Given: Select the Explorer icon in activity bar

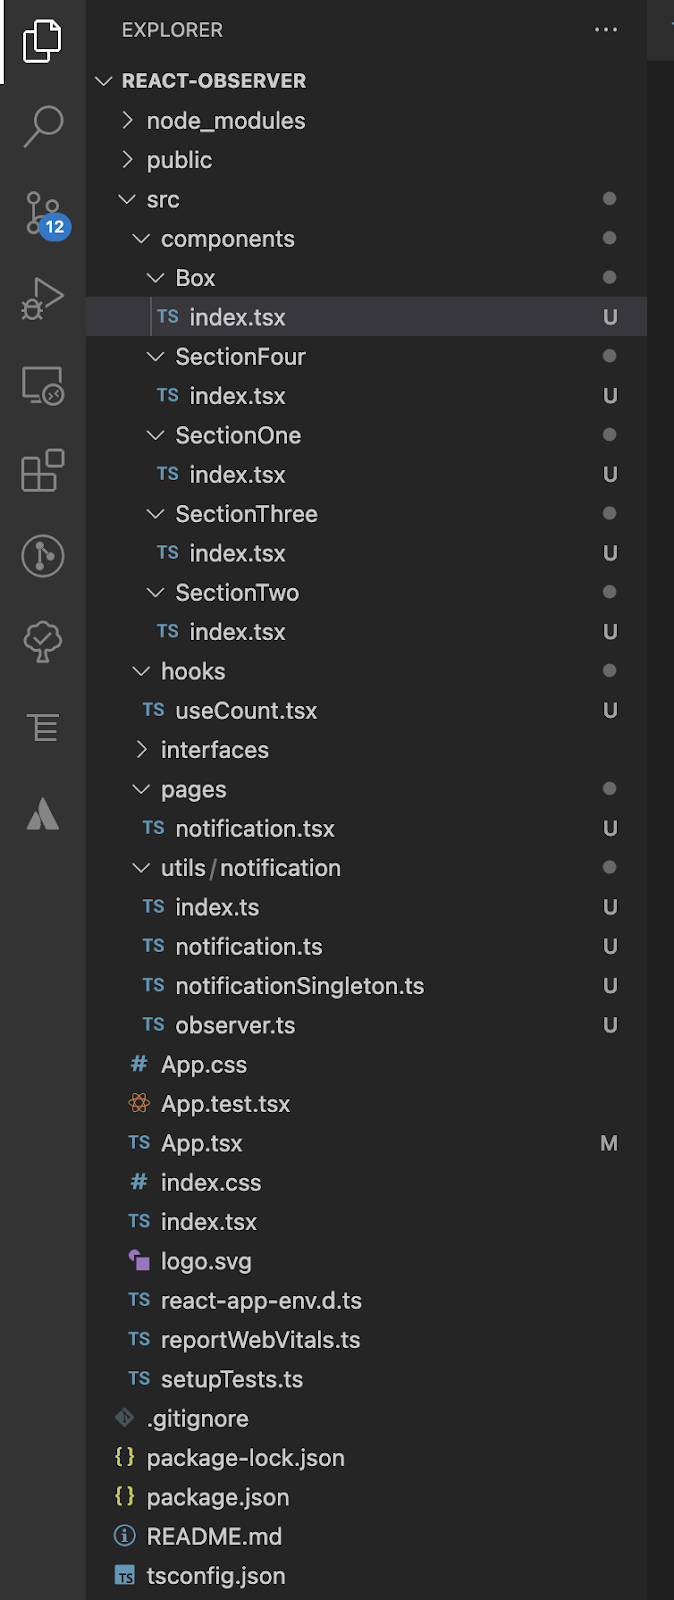Looking at the screenshot, I should [x=42, y=41].
